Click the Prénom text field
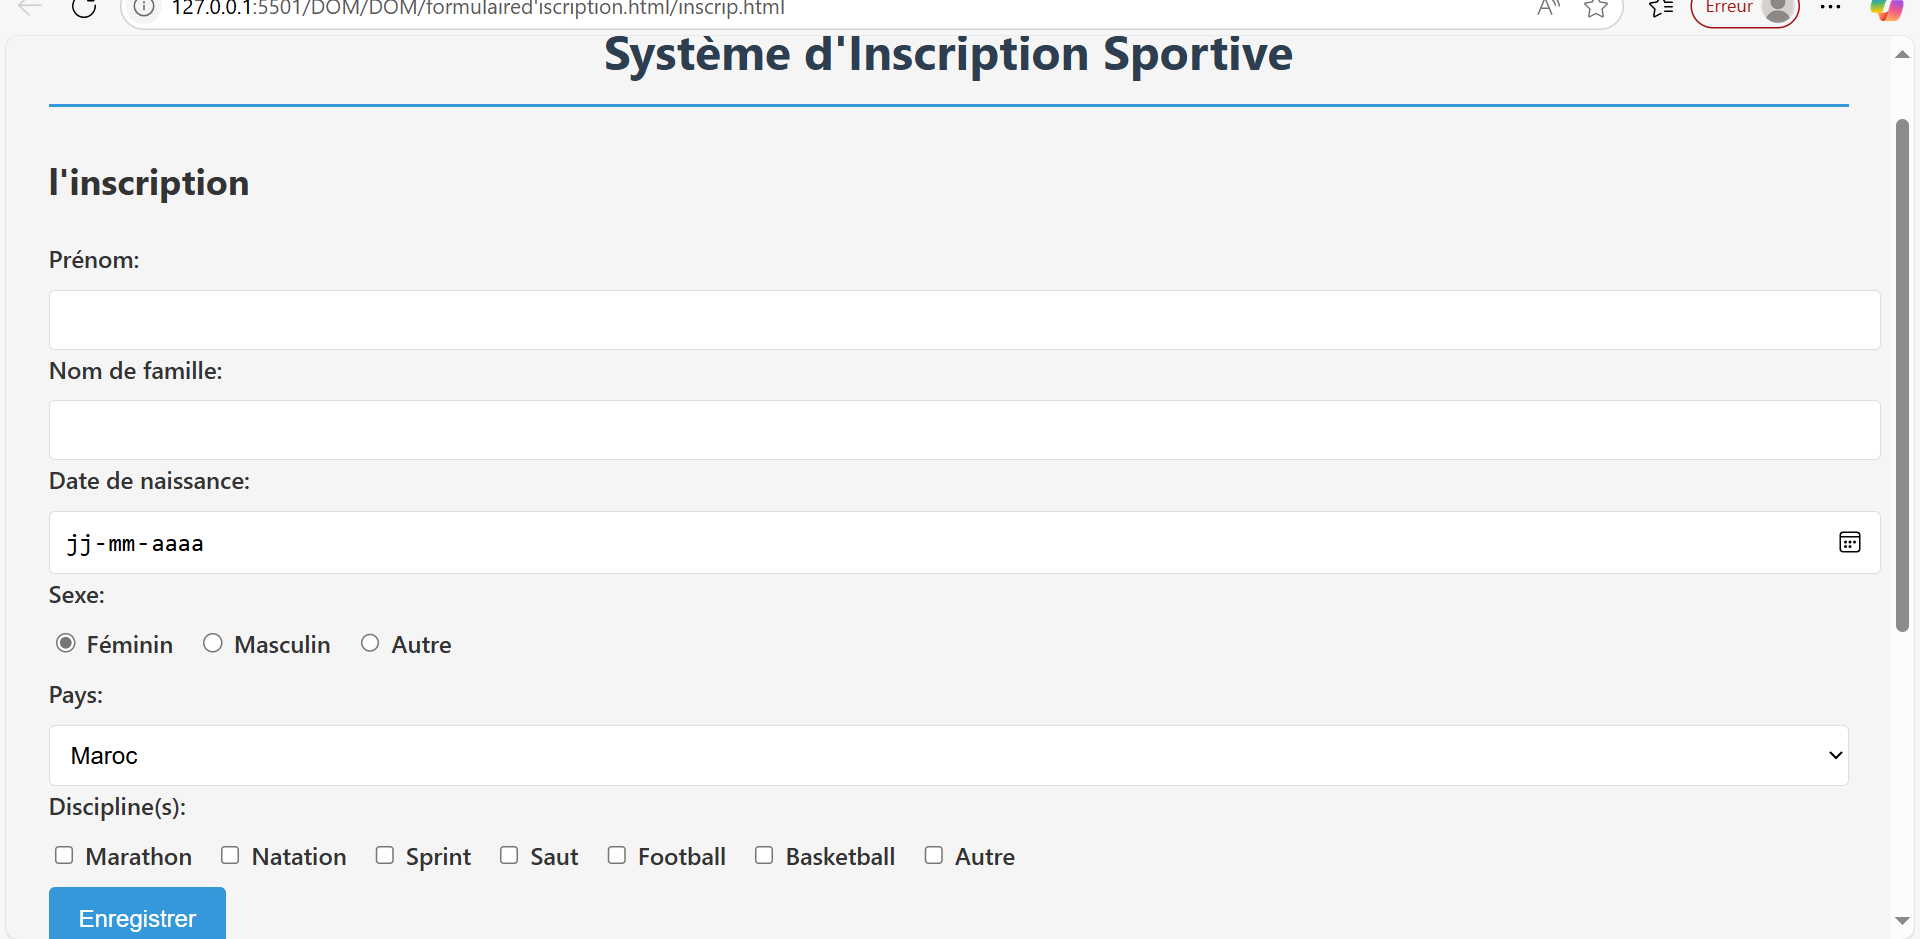This screenshot has width=1920, height=939. coord(964,320)
